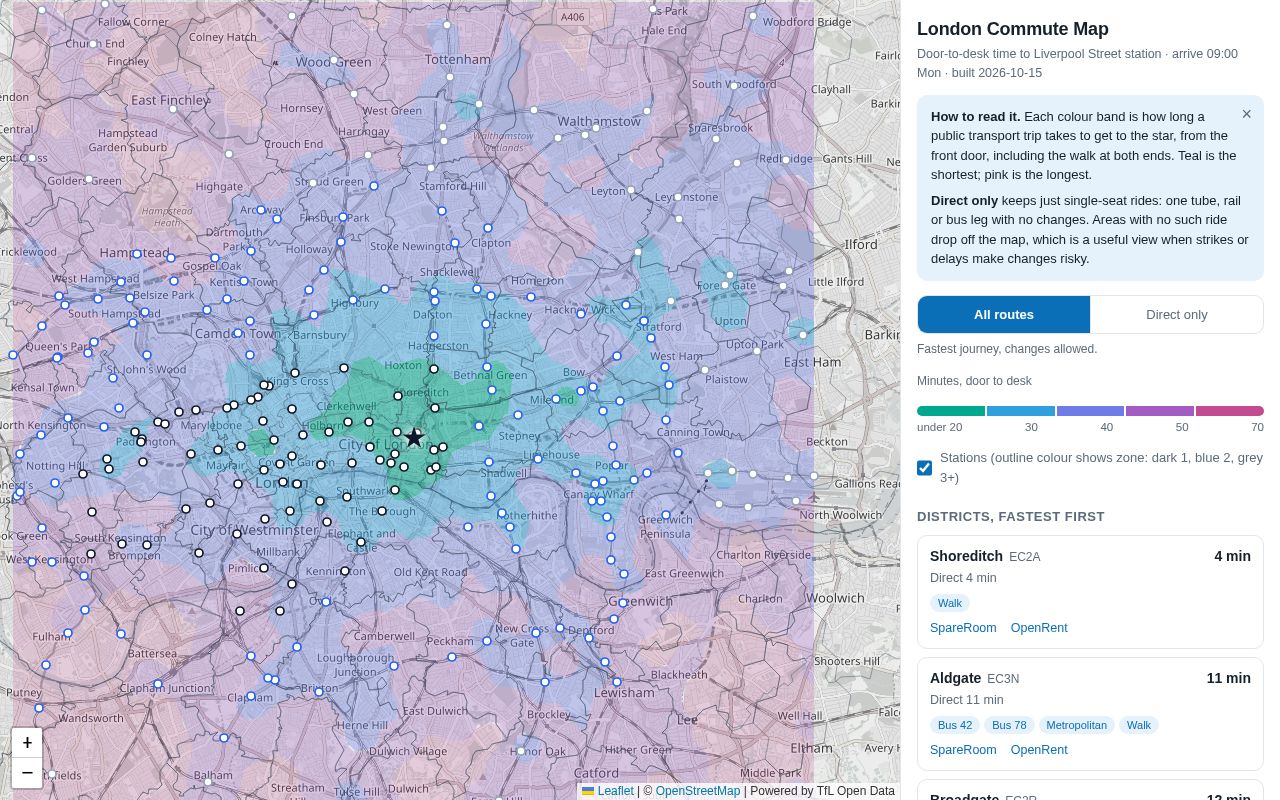This screenshot has width=1280, height=800.
Task: Zoom out of the commute map
Action: tap(27, 773)
